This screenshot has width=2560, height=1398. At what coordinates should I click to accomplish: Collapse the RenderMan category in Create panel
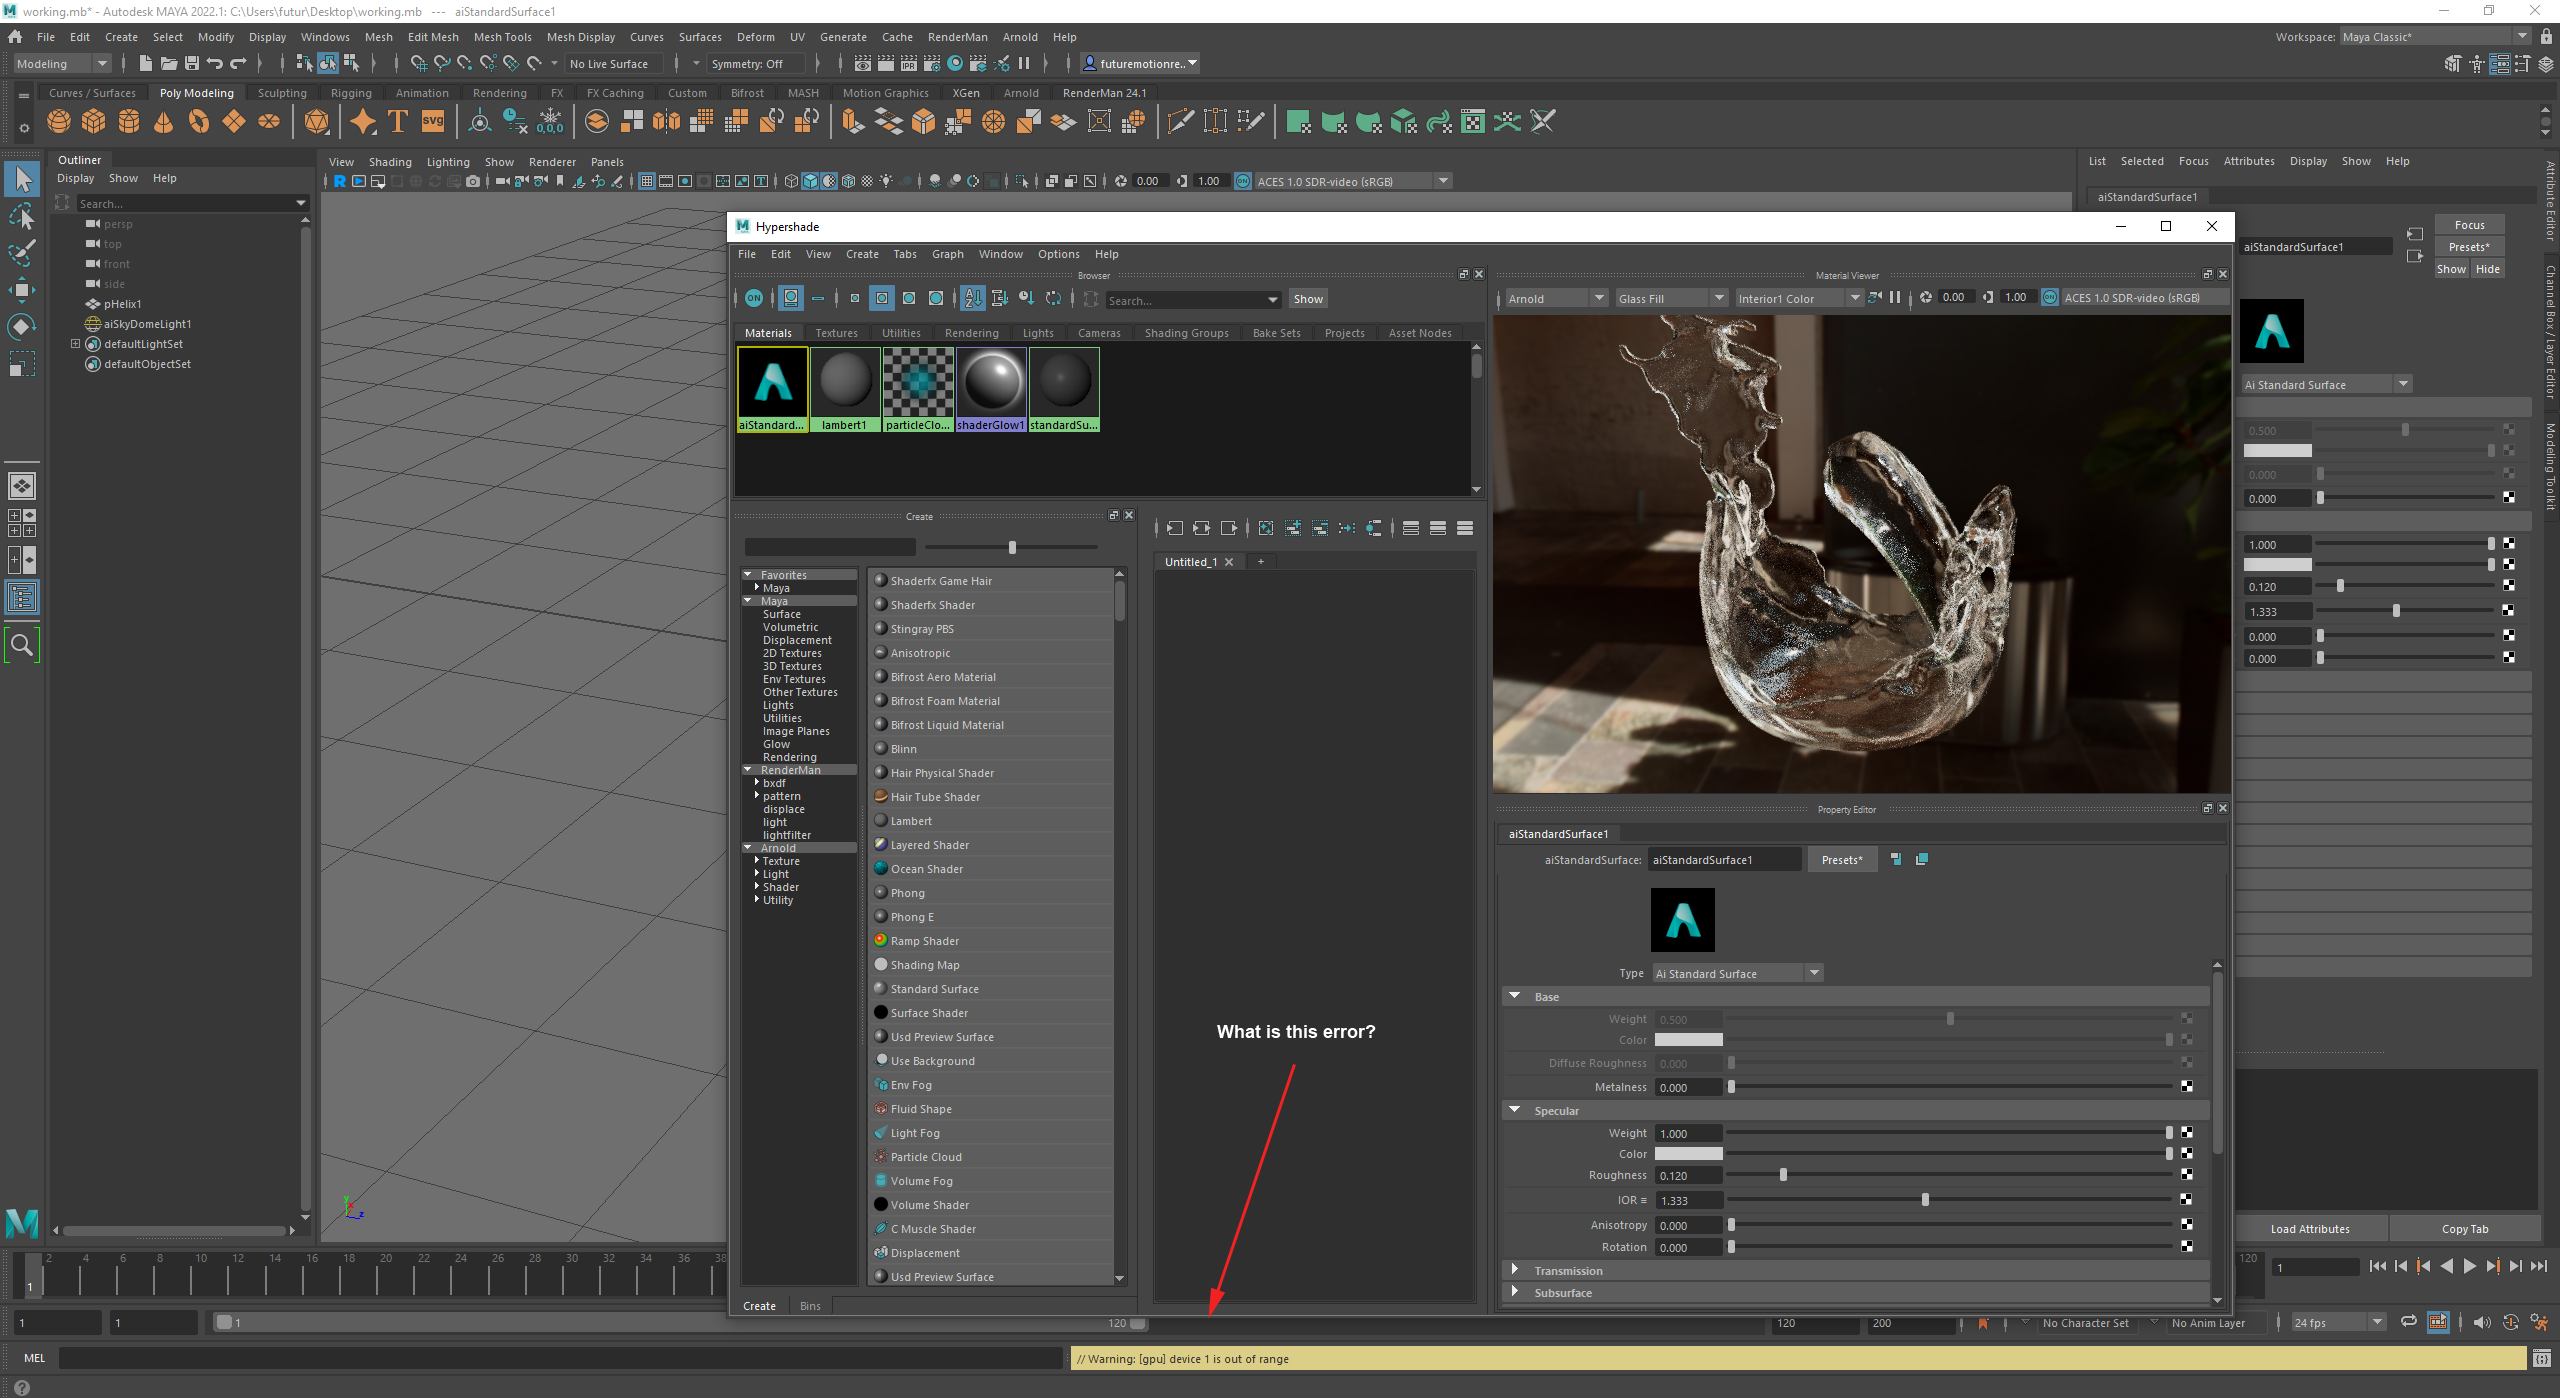pos(748,770)
